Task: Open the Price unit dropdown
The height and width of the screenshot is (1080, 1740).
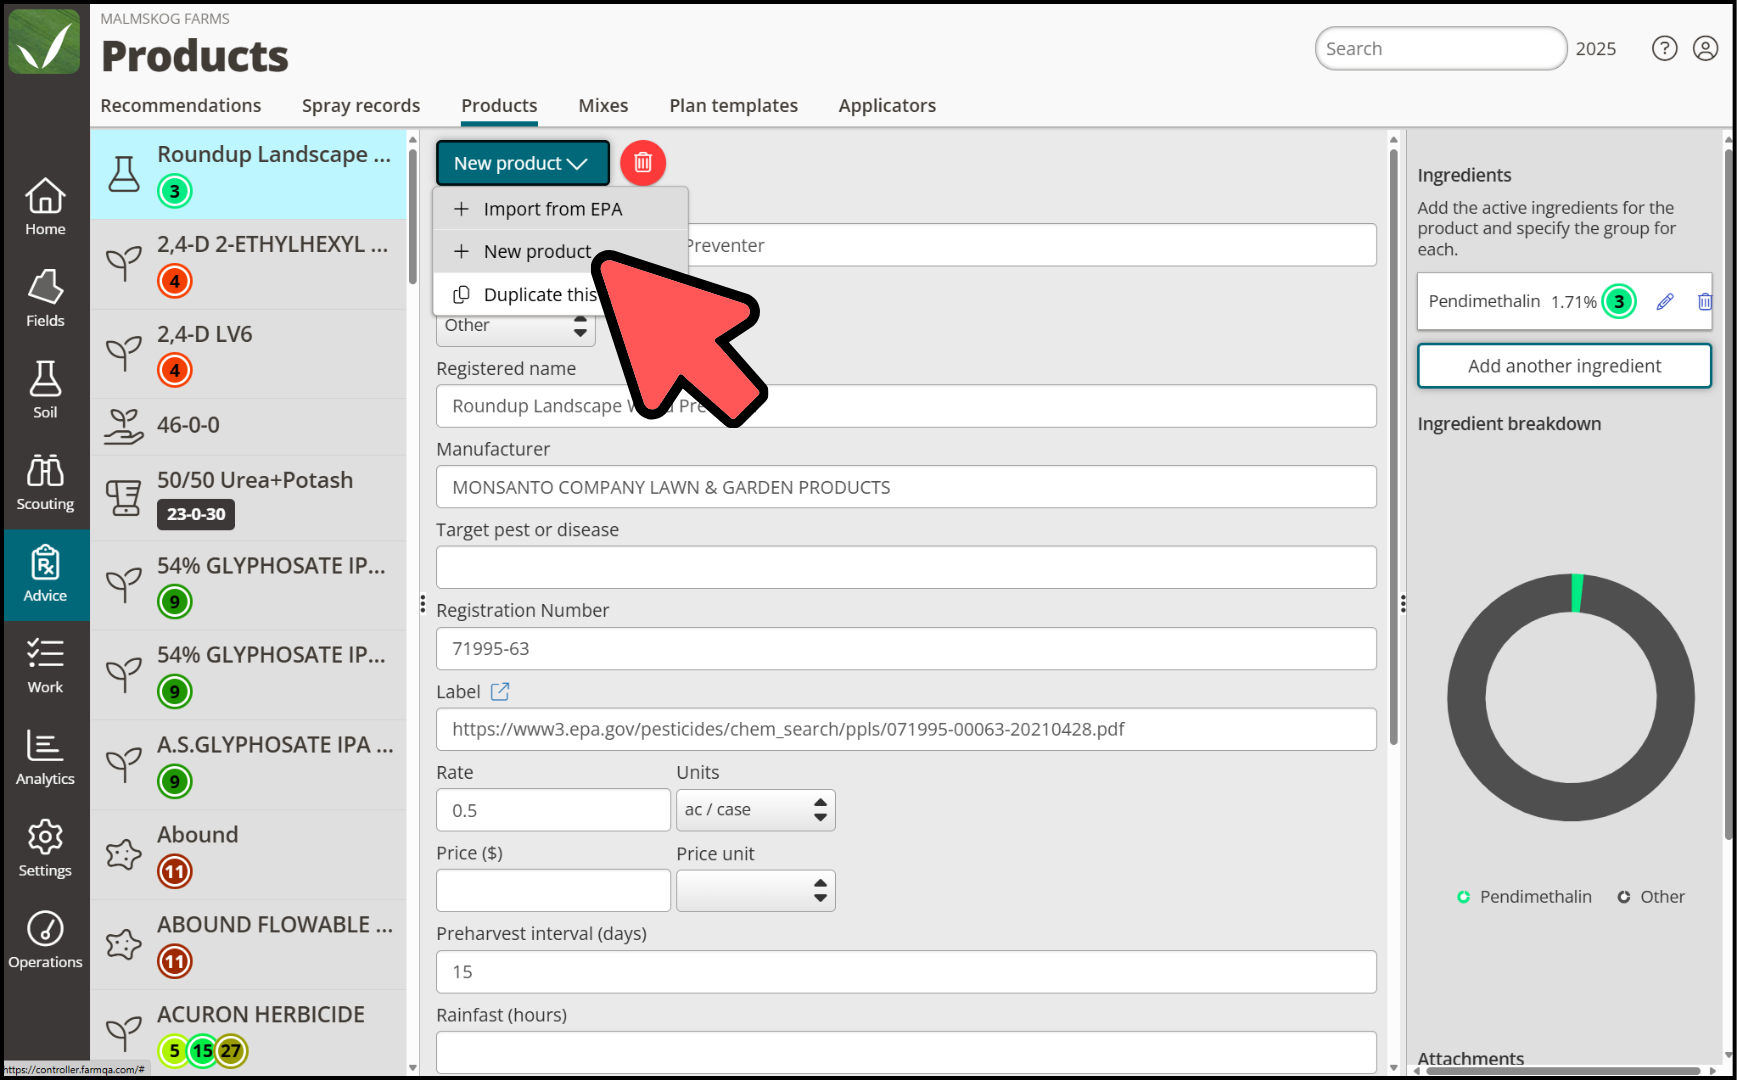Action: point(756,891)
